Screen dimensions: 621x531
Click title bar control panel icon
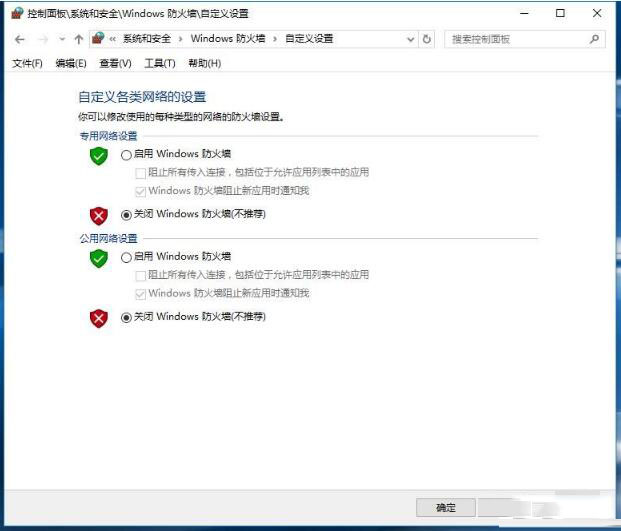coord(17,13)
